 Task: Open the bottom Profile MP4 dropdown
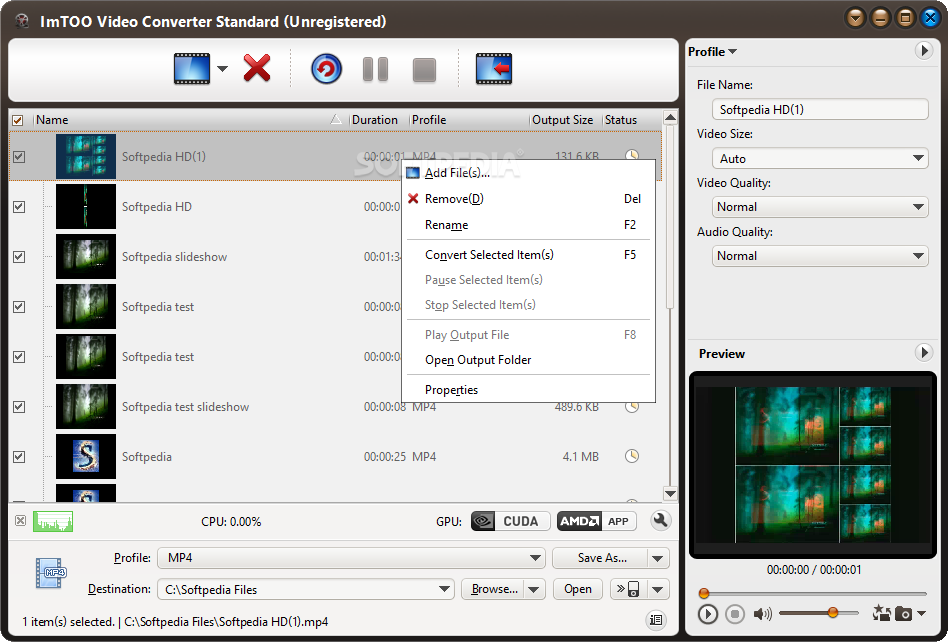(351, 558)
